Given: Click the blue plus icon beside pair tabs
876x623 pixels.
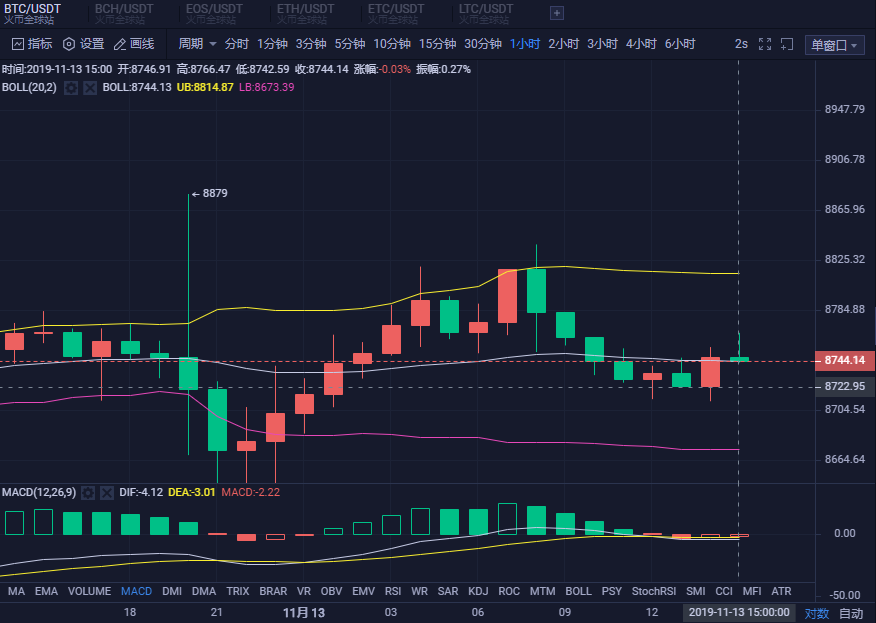Looking at the screenshot, I should point(556,13).
